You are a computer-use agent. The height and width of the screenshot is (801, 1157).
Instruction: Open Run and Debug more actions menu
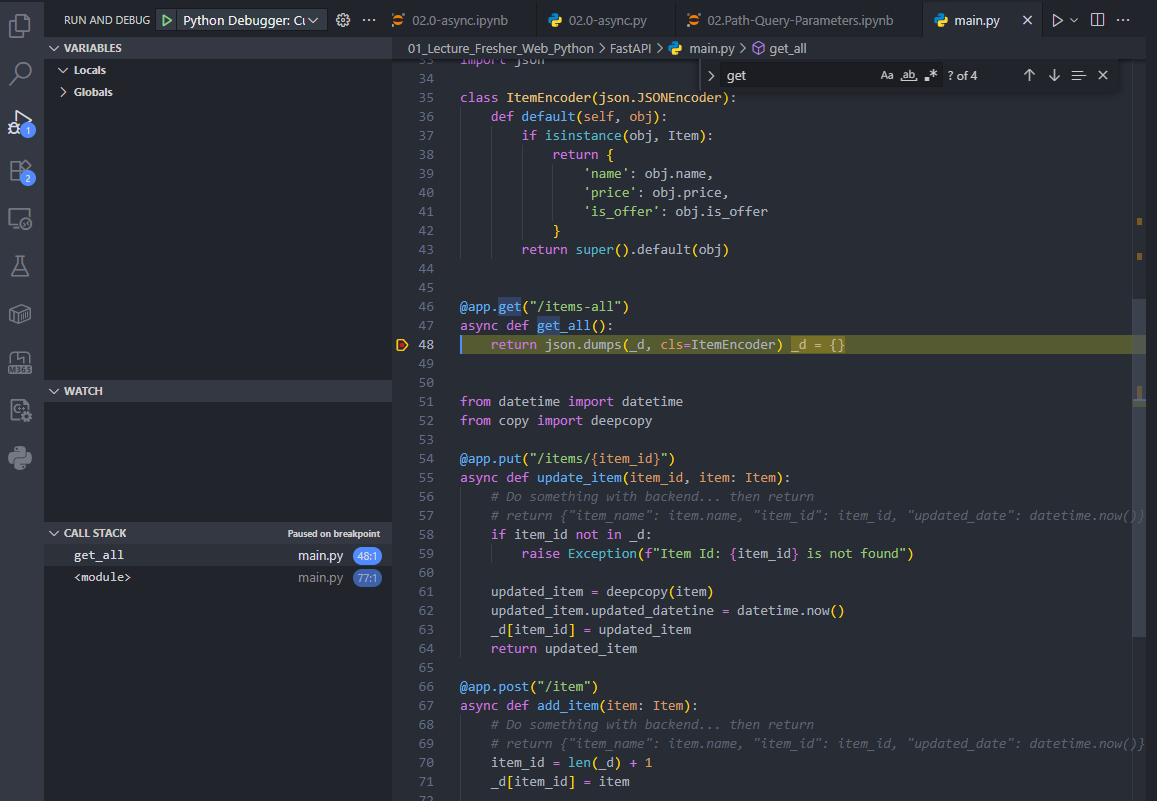370,21
